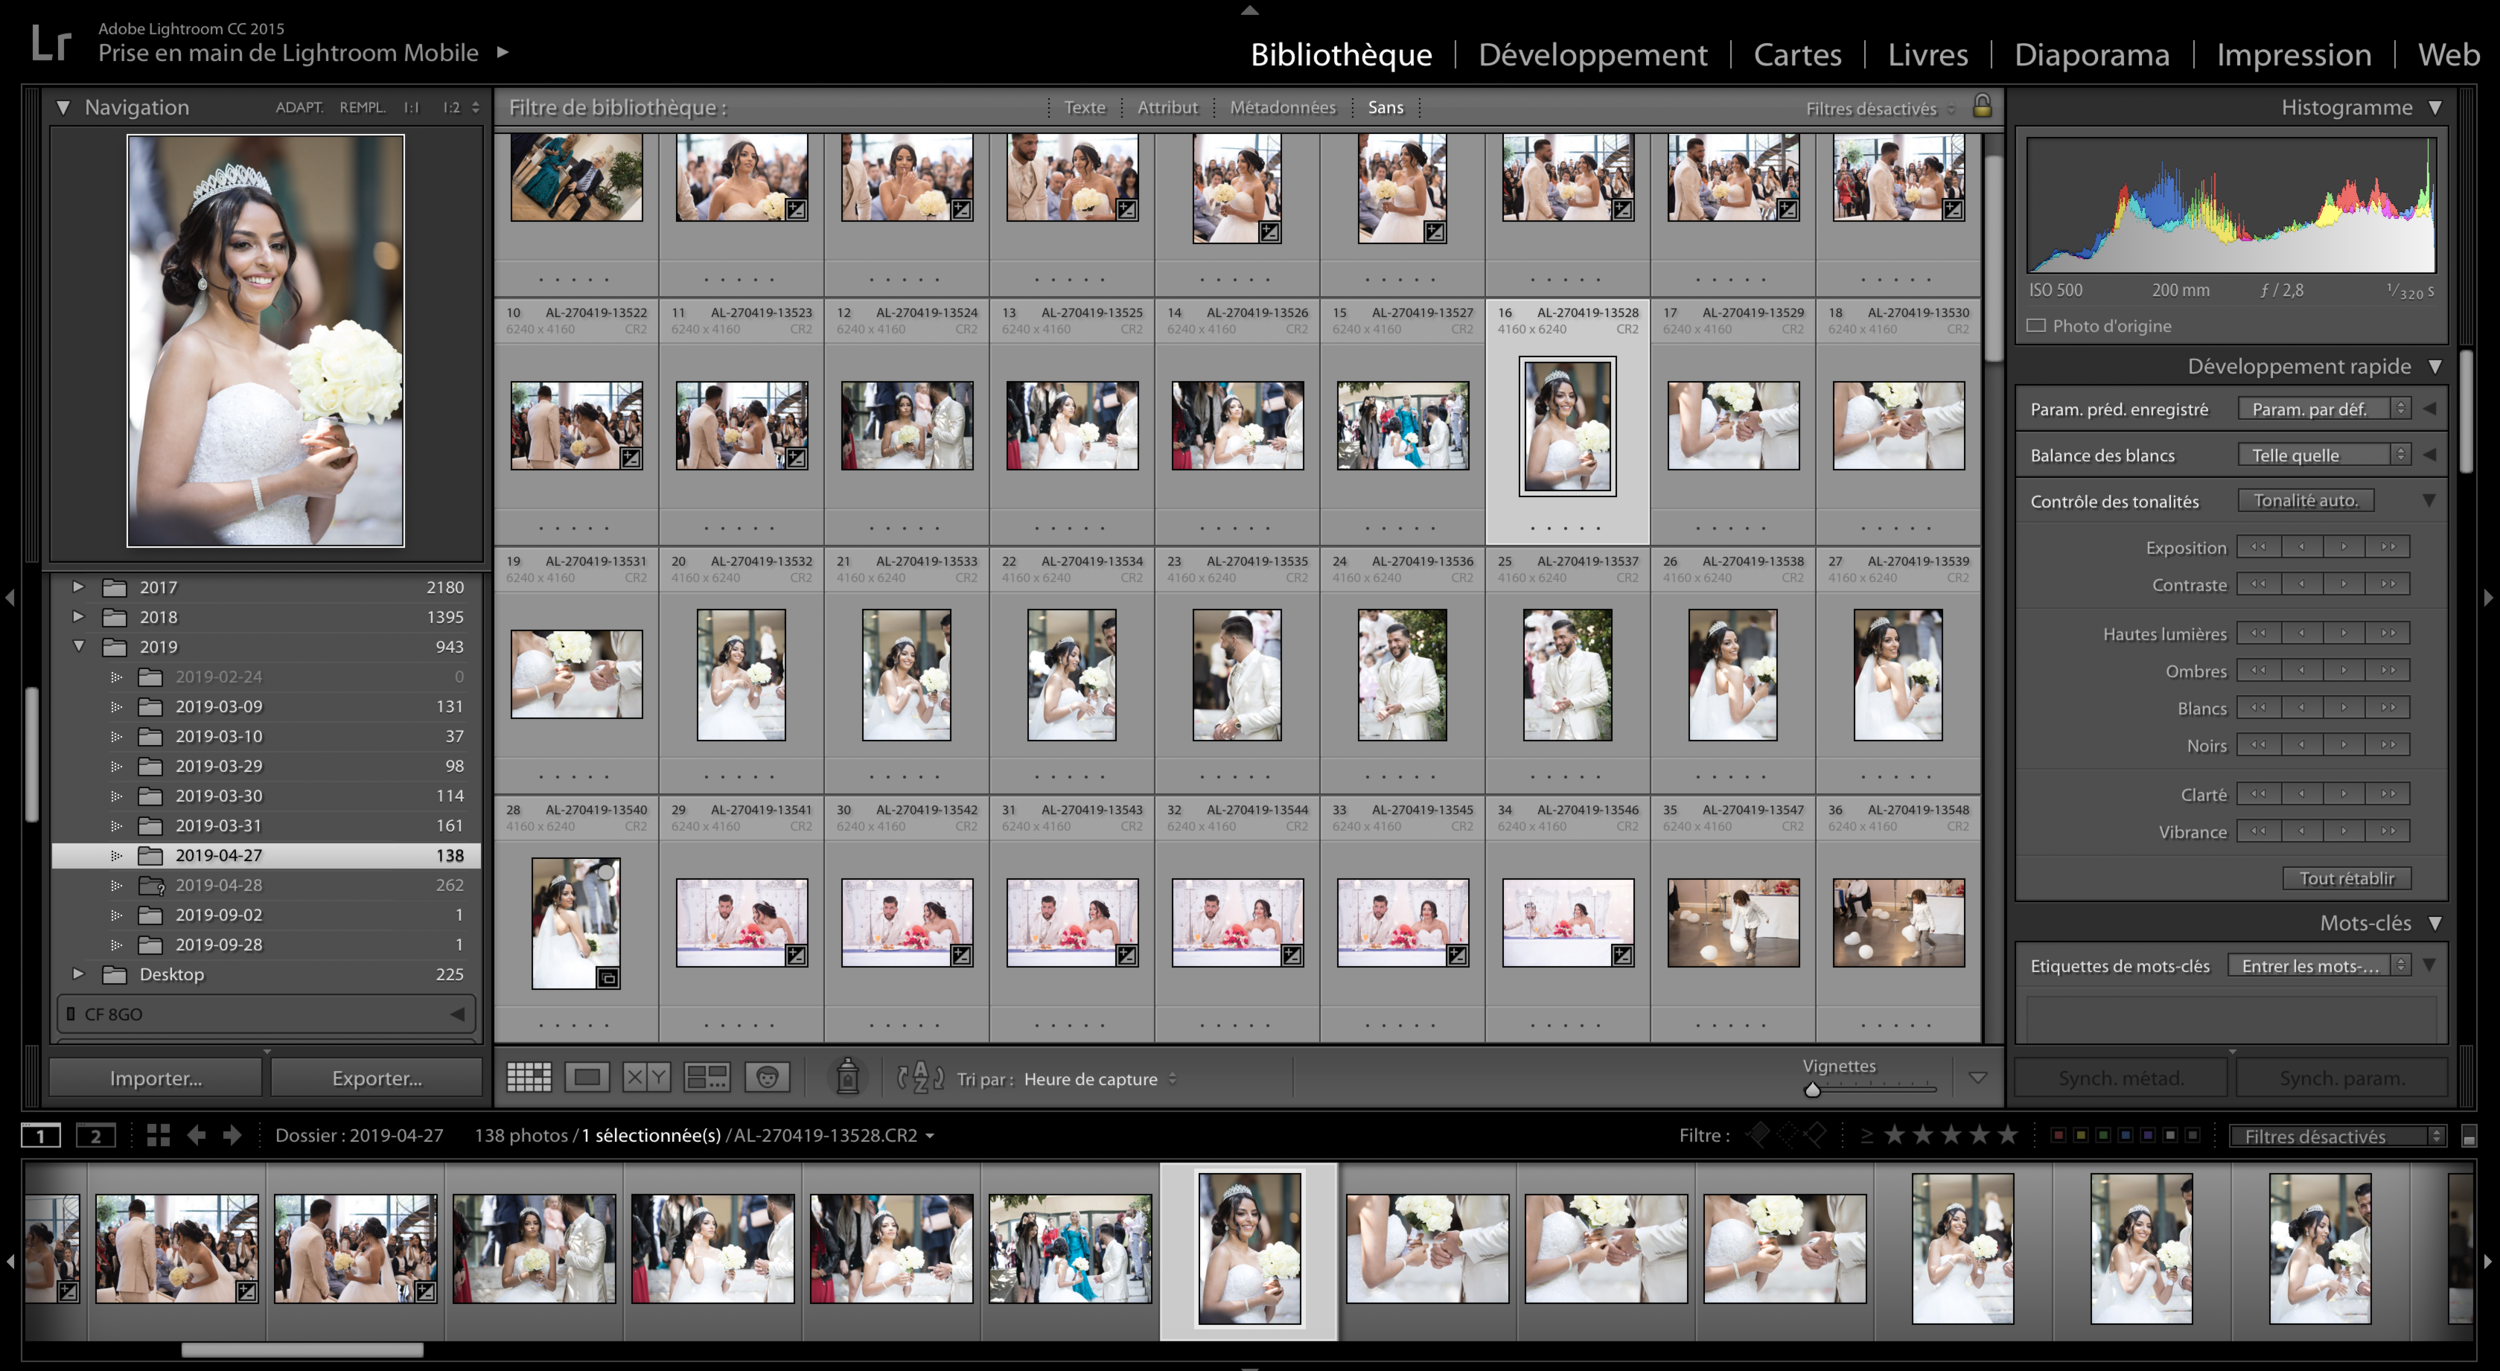
Task: Switch to Grid view mode
Action: click(x=529, y=1077)
